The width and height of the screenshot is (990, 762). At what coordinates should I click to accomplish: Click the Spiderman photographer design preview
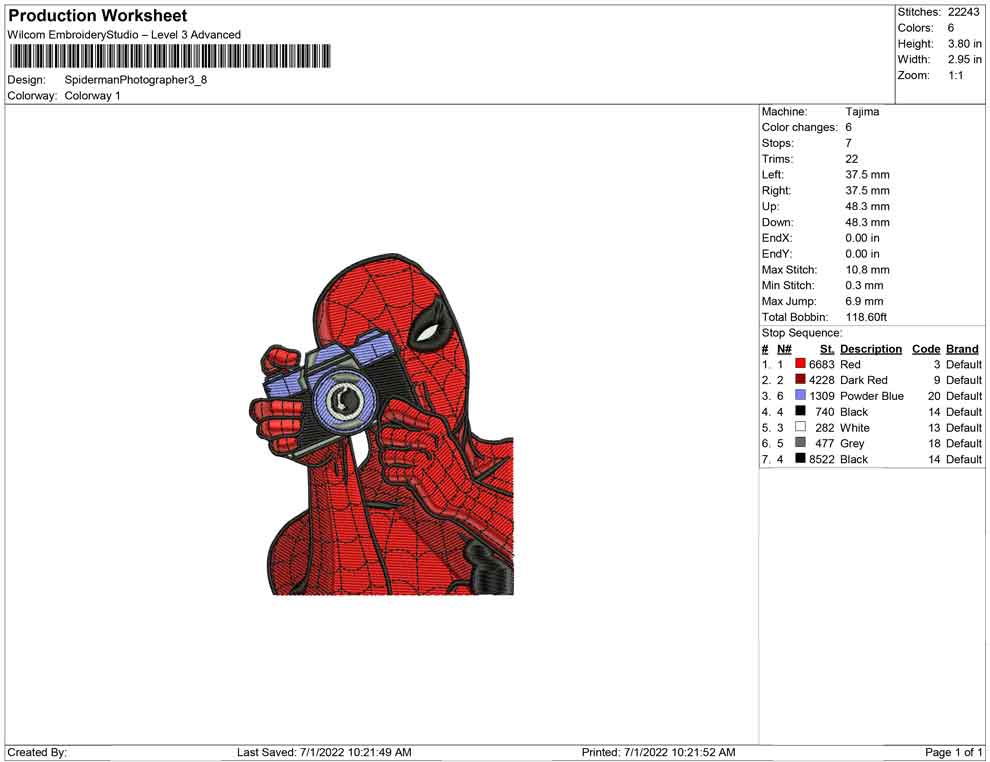tap(381, 424)
